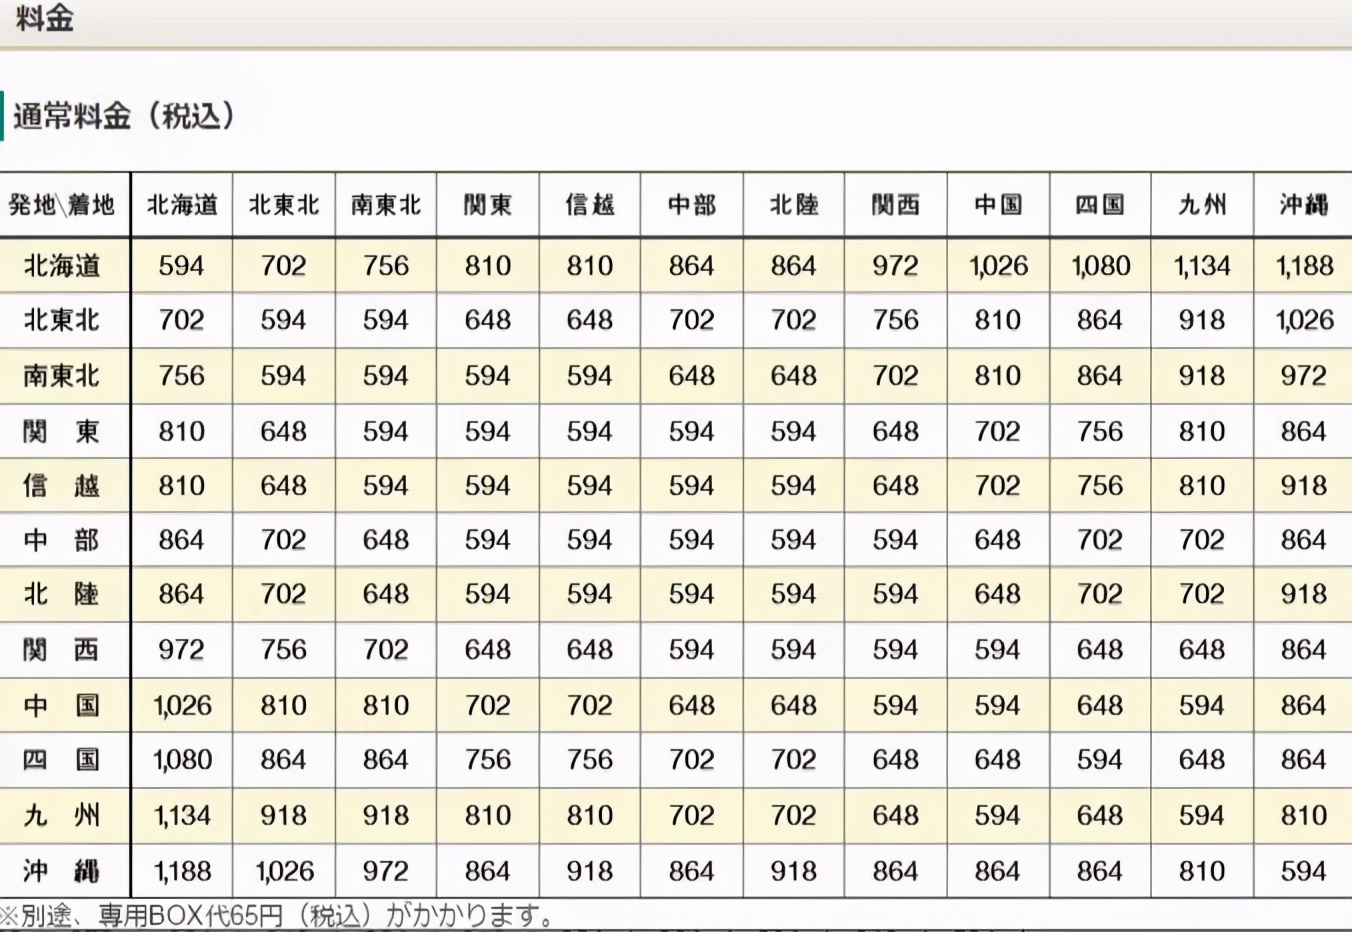Click the 648 fare for 関東 to 北東北
This screenshot has height=932, width=1352.
[283, 431]
